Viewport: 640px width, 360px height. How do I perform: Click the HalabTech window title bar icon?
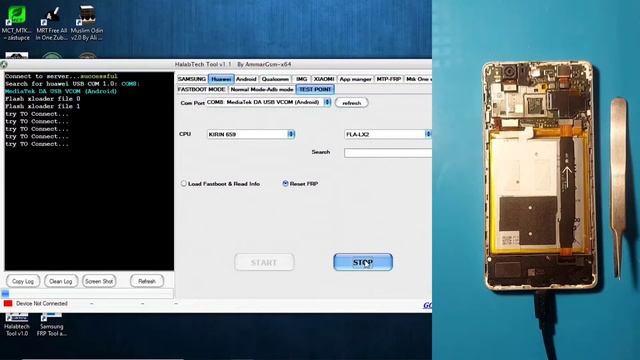click(x=4, y=64)
